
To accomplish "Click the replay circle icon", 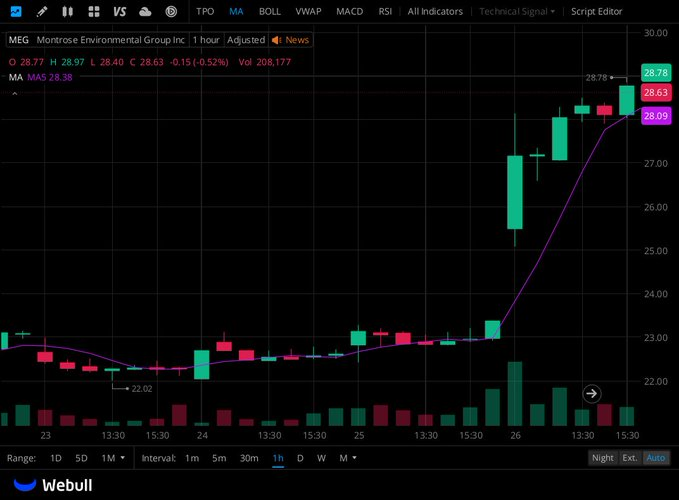I will (x=171, y=11).
